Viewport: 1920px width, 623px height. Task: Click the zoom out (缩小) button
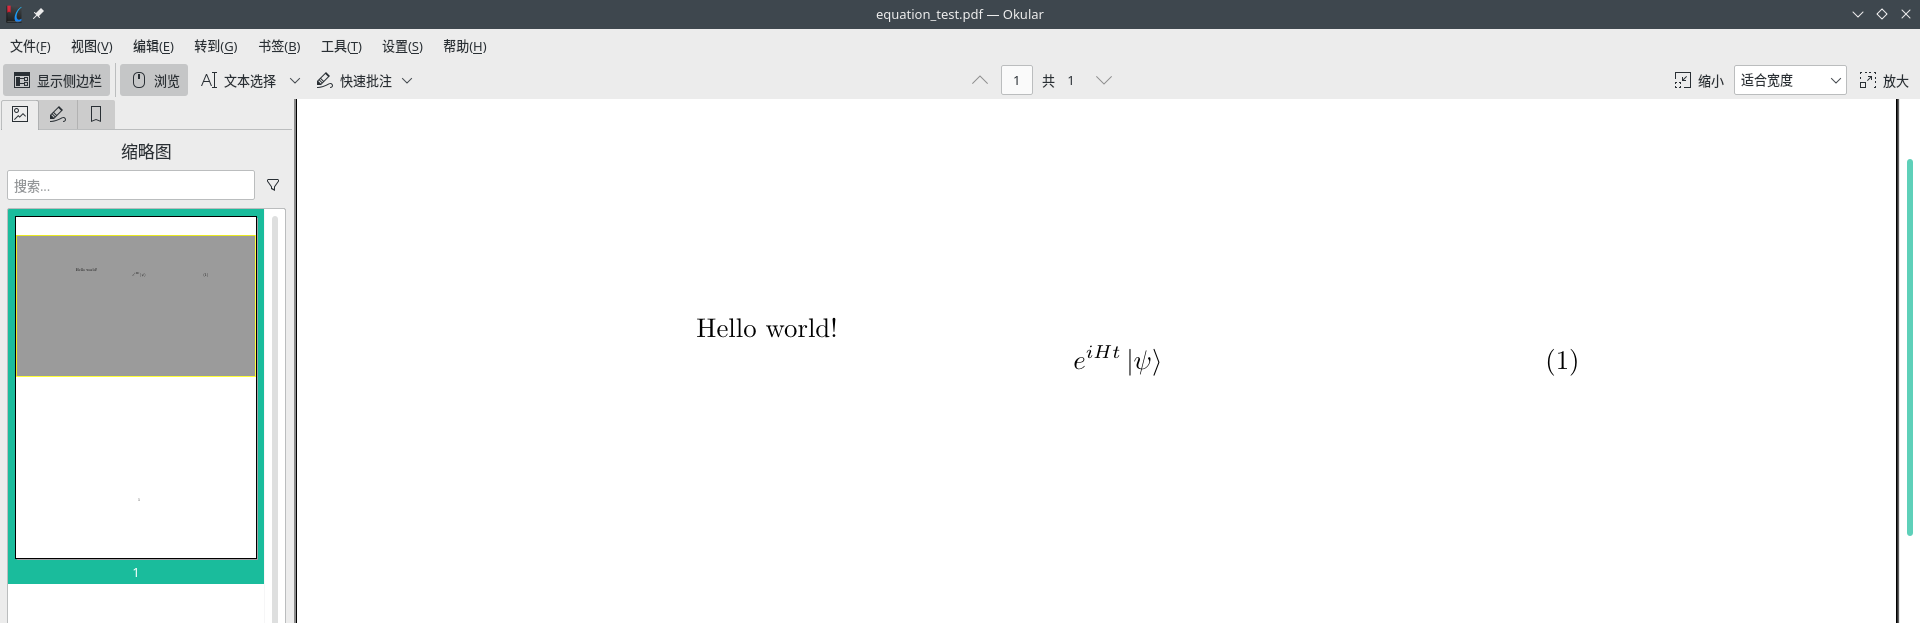(x=1699, y=81)
